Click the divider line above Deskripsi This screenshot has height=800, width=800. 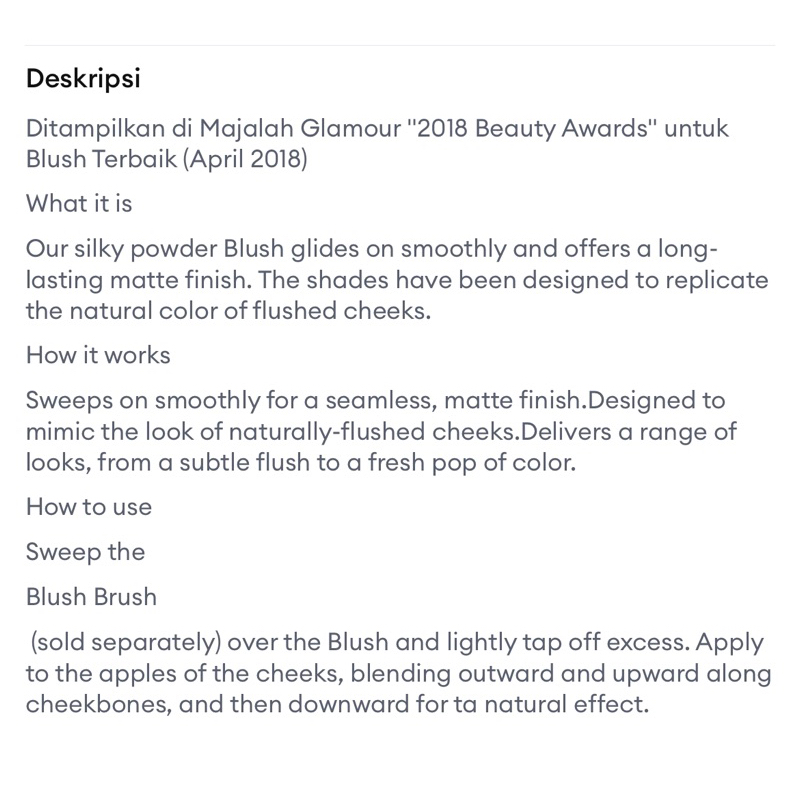pos(400,45)
